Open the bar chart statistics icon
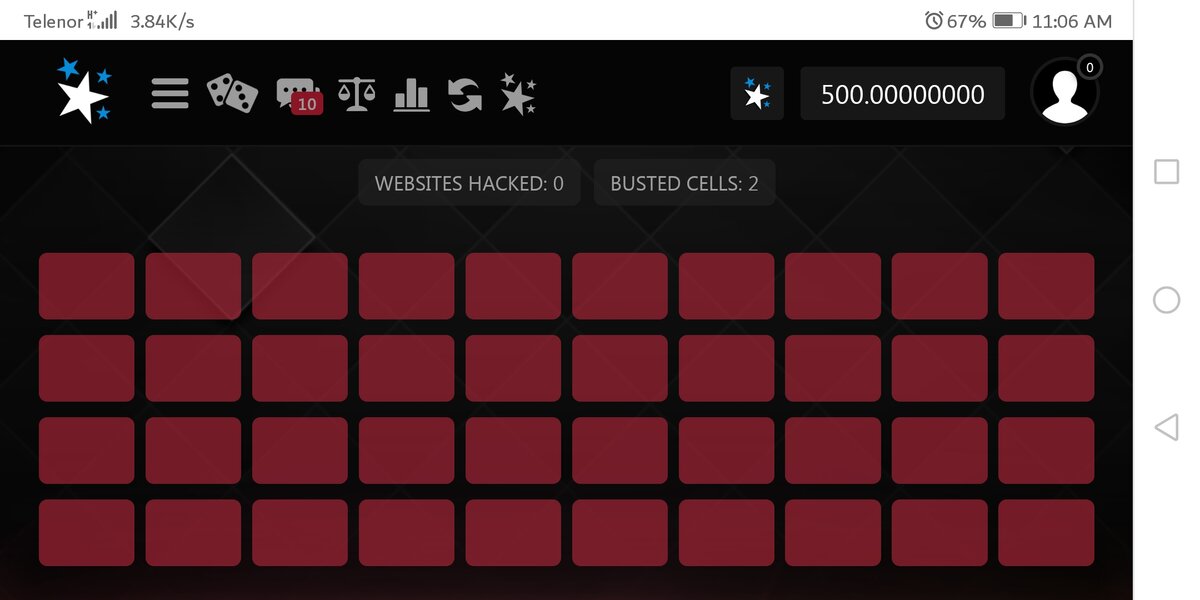This screenshot has width=1200, height=600. 411,94
